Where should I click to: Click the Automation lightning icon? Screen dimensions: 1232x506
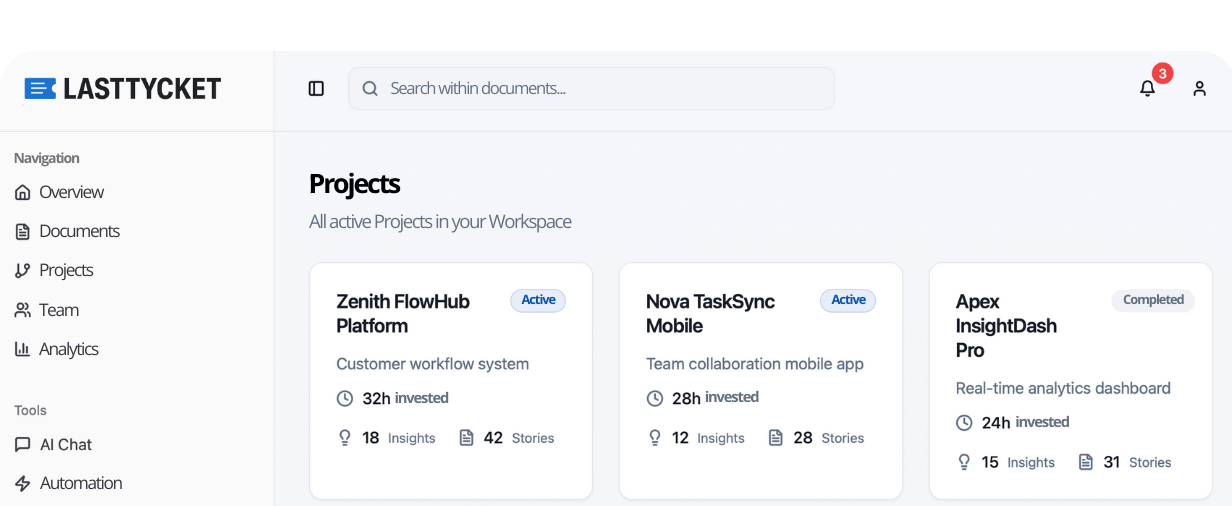(x=22, y=483)
